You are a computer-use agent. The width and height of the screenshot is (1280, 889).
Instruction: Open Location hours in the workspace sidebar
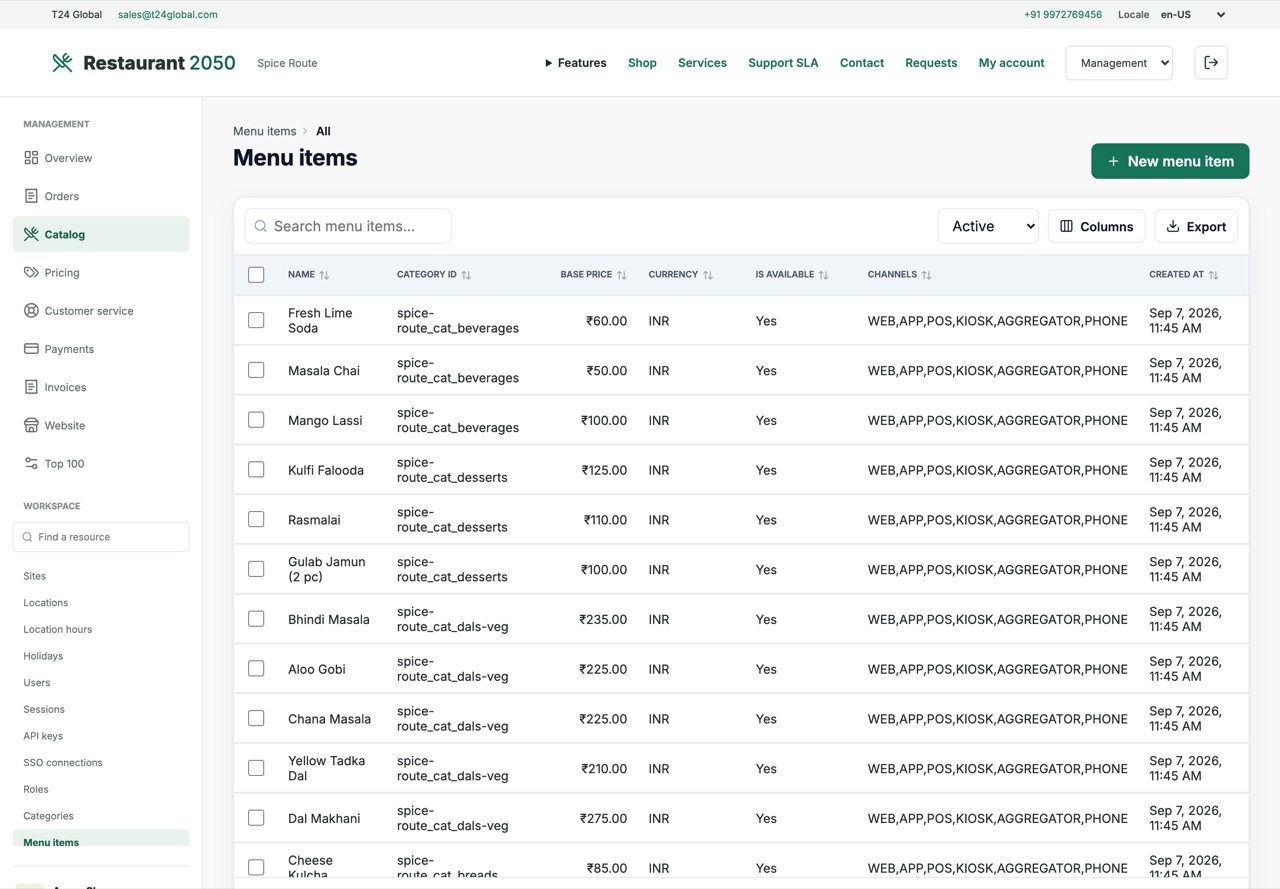tap(58, 629)
